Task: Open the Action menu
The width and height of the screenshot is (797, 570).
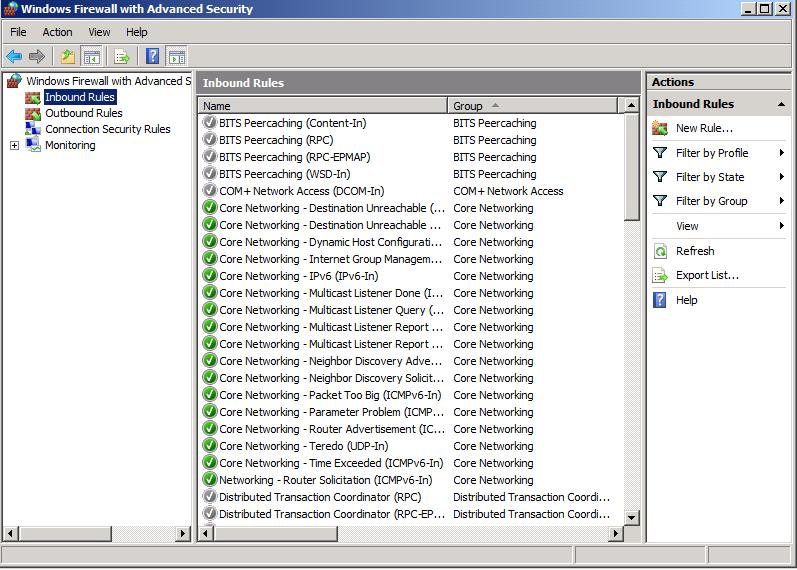Action: [57, 32]
